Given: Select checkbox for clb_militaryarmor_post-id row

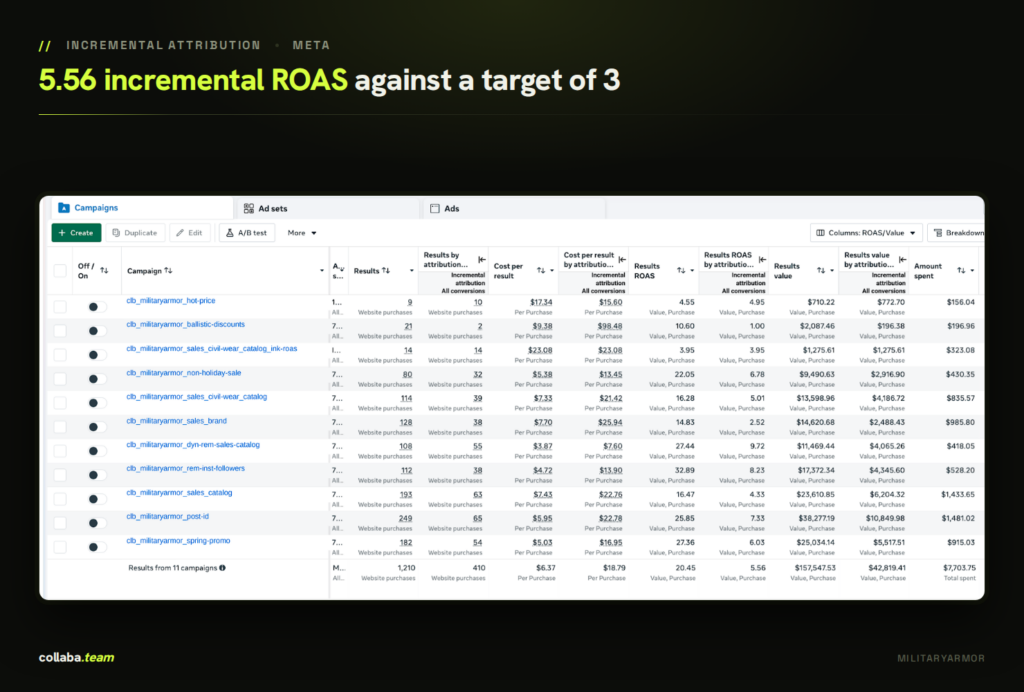Looking at the screenshot, I should (60, 522).
